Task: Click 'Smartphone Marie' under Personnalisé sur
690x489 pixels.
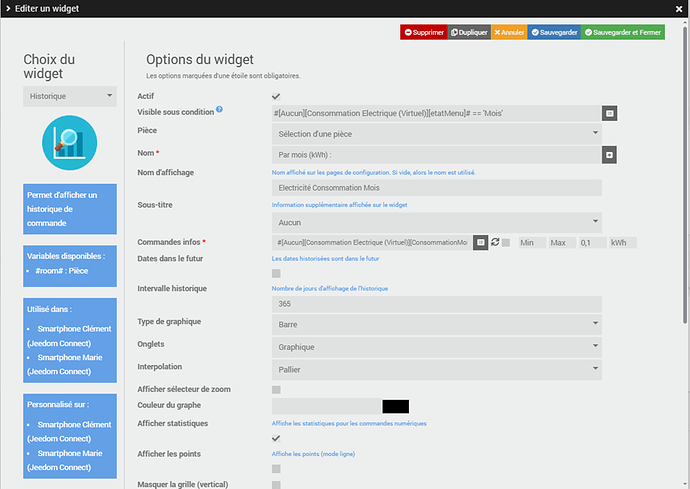Action: [x=70, y=453]
